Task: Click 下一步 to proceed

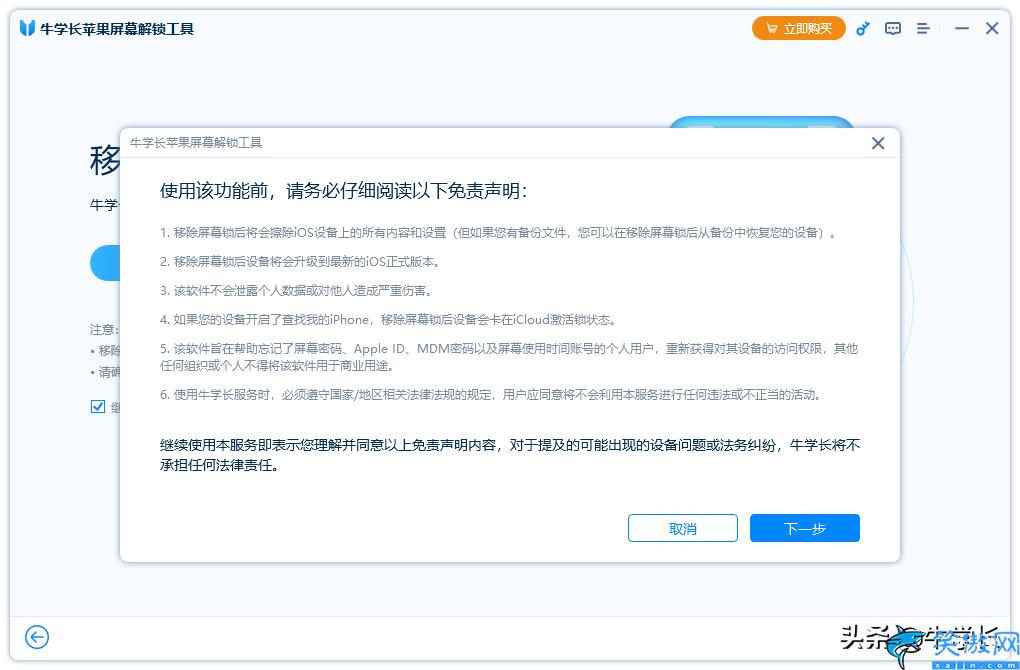Action: [805, 528]
